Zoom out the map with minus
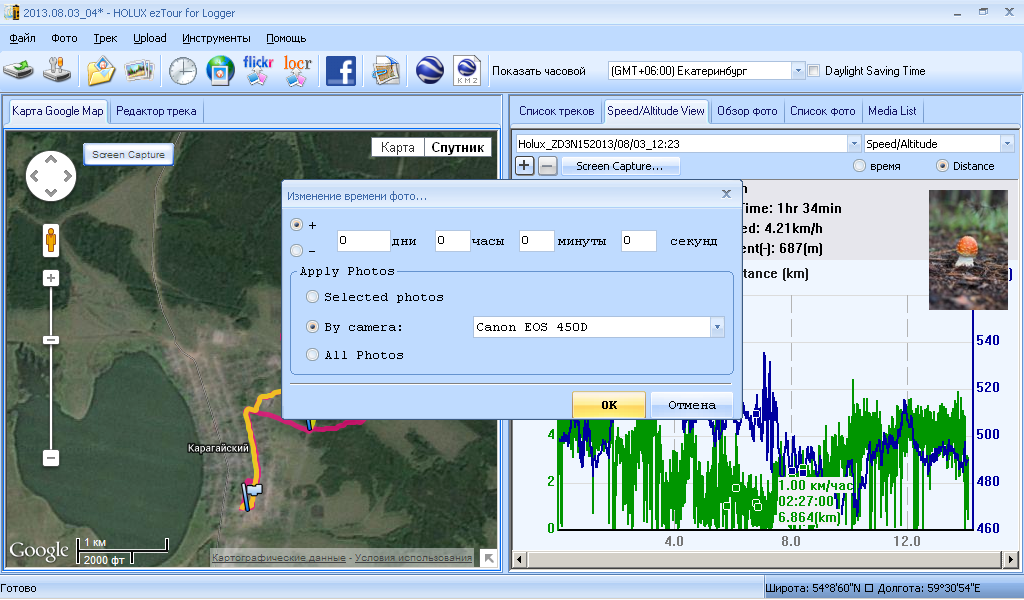This screenshot has width=1024, height=600. coord(51,458)
